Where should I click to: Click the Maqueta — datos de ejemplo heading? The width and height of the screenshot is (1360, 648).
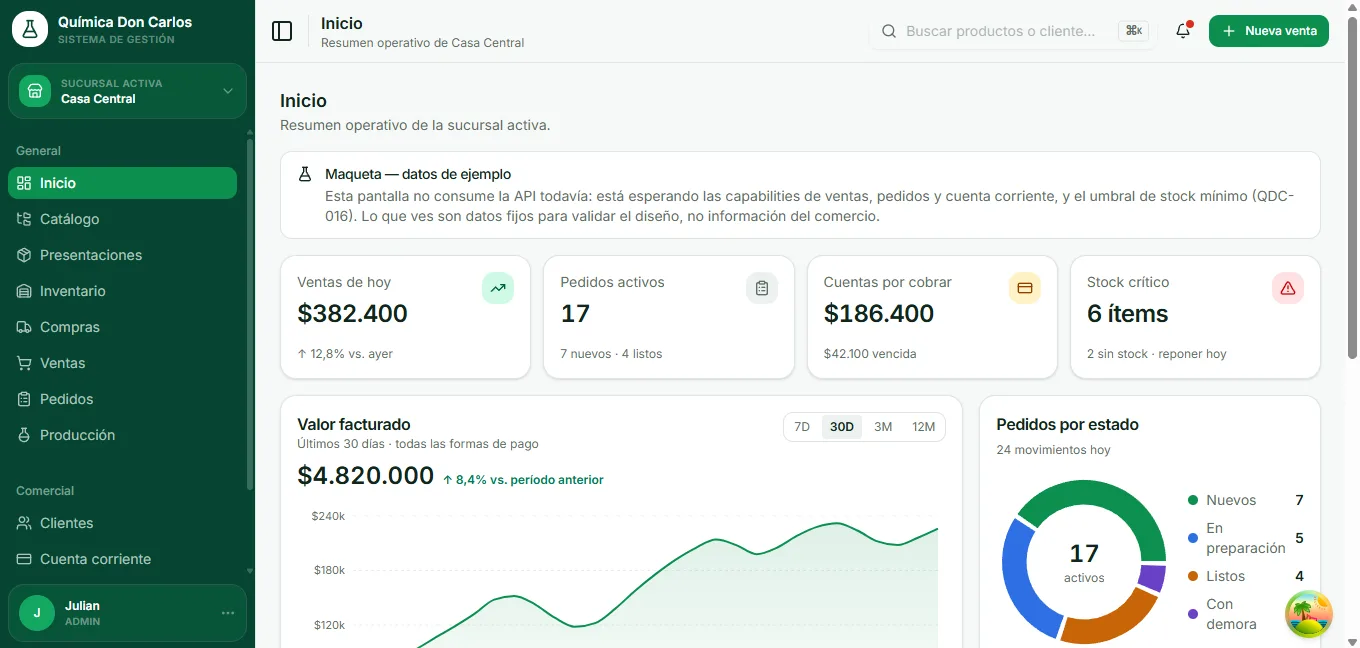point(418,174)
